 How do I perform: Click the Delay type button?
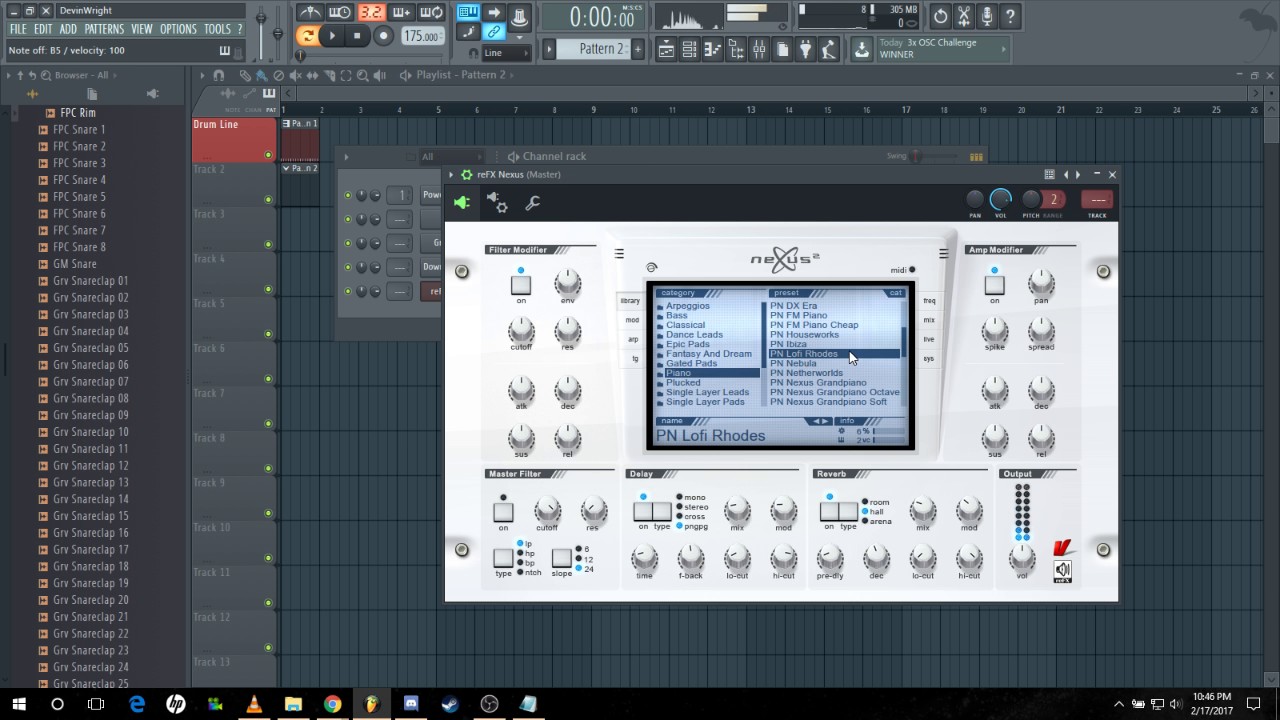coord(662,512)
